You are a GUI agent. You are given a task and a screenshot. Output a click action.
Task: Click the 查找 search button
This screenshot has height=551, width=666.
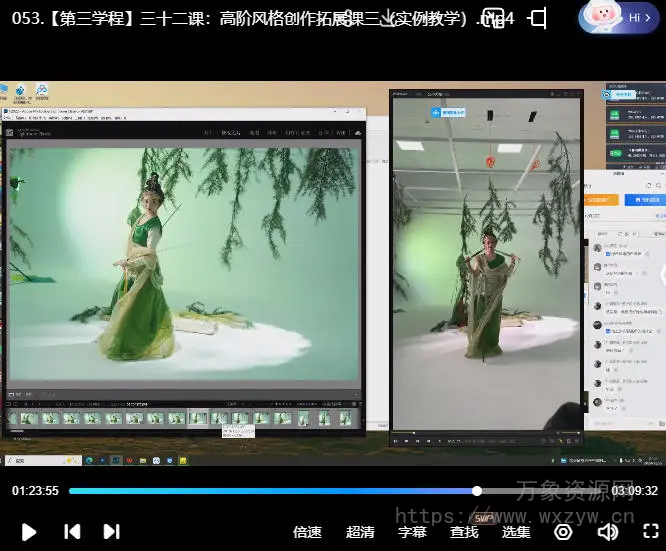click(464, 532)
